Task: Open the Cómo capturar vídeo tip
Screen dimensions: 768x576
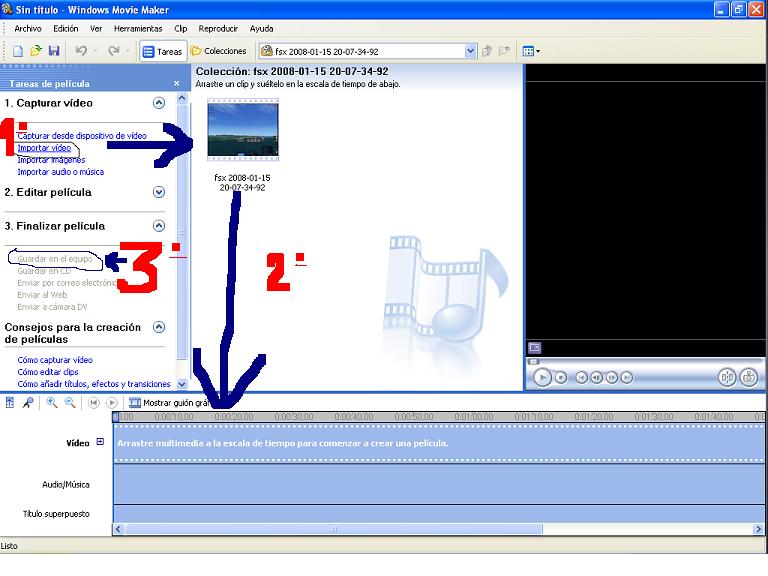Action: [55, 360]
